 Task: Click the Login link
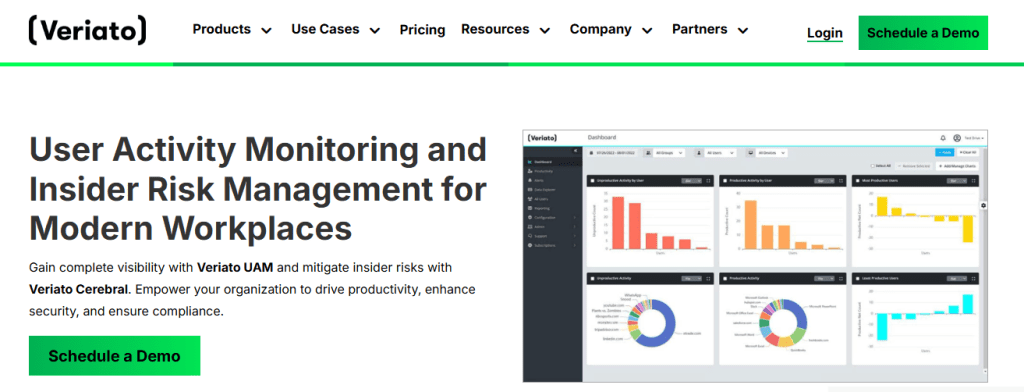tap(825, 33)
